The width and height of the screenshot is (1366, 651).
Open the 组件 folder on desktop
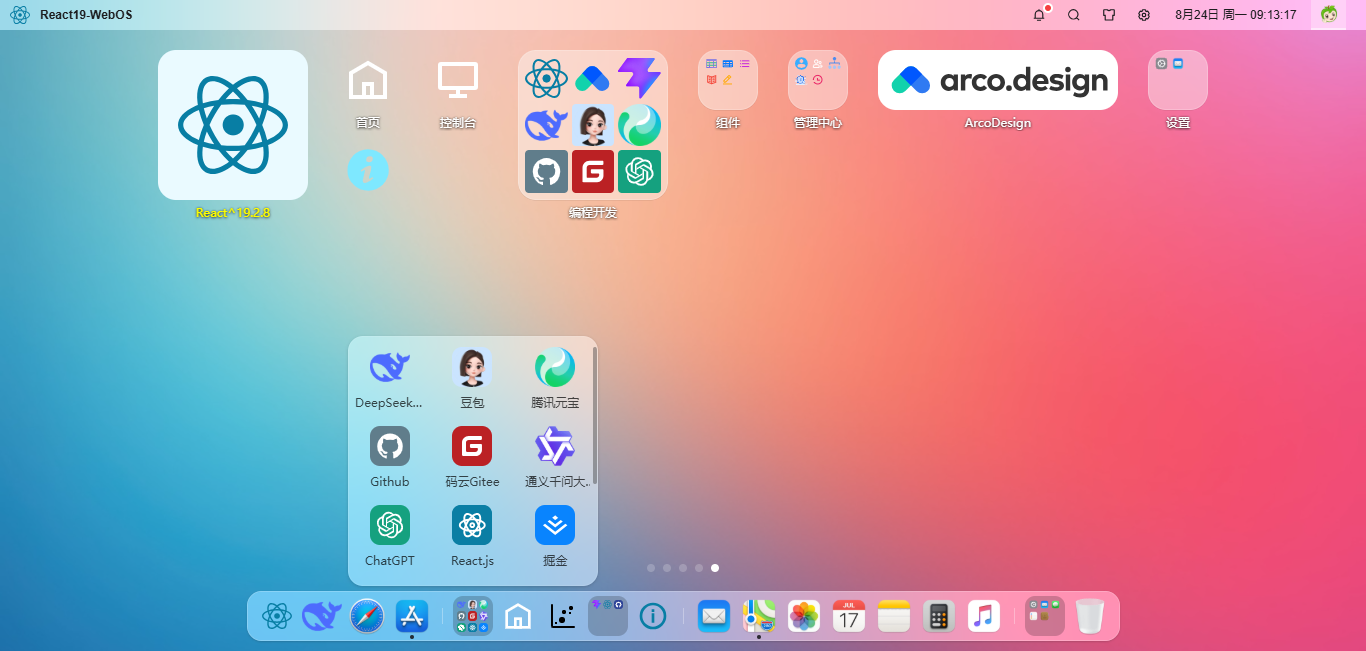point(728,80)
